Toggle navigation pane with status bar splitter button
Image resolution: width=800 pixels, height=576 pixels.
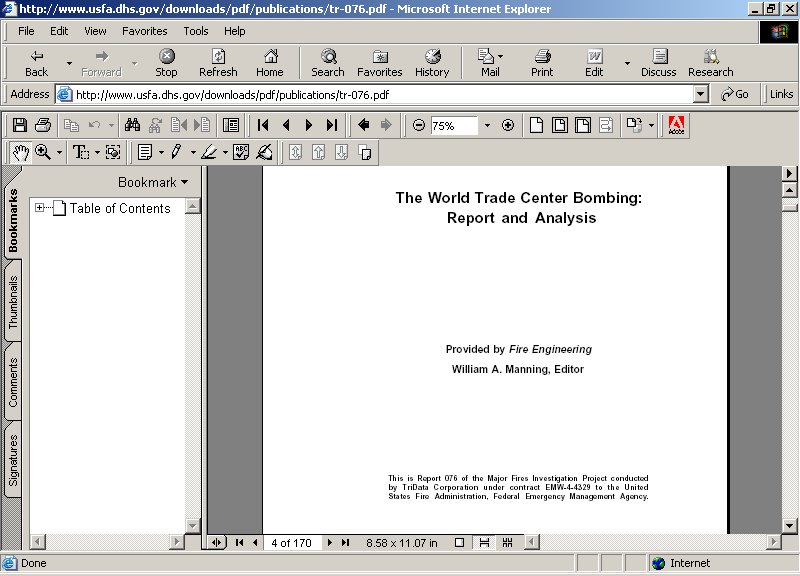pos(217,542)
